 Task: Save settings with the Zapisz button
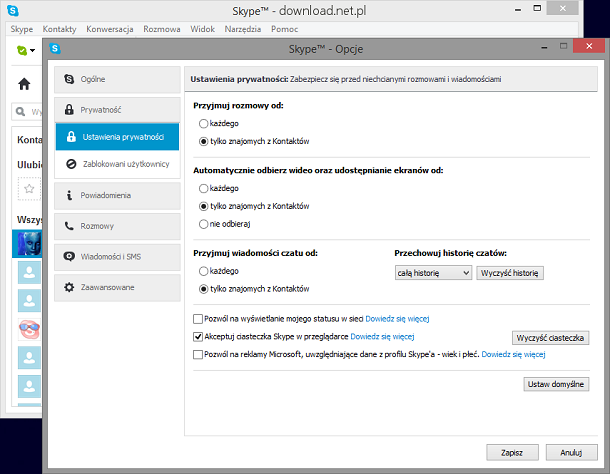point(512,453)
